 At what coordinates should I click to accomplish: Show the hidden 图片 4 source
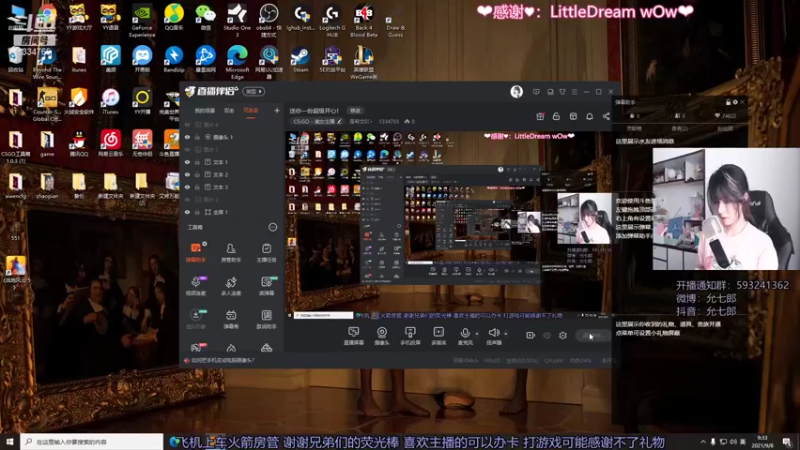point(187,124)
